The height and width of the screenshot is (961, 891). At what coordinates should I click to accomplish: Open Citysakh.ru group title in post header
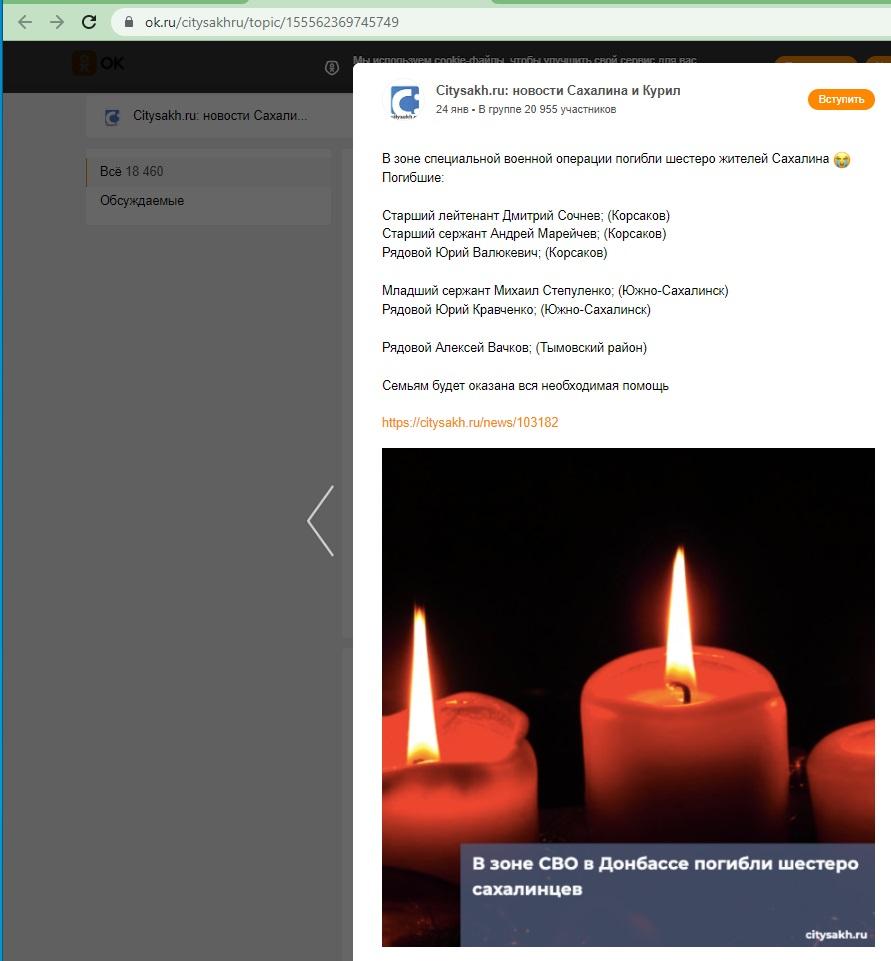tap(558, 91)
